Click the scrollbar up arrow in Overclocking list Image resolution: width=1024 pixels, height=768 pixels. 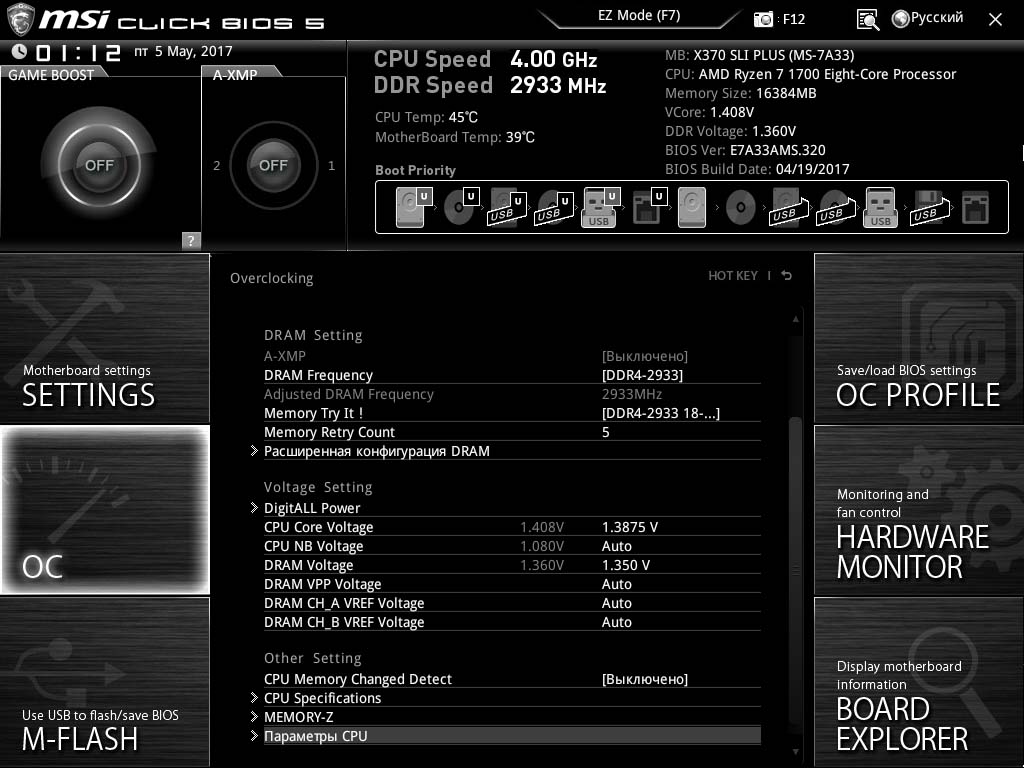795,319
